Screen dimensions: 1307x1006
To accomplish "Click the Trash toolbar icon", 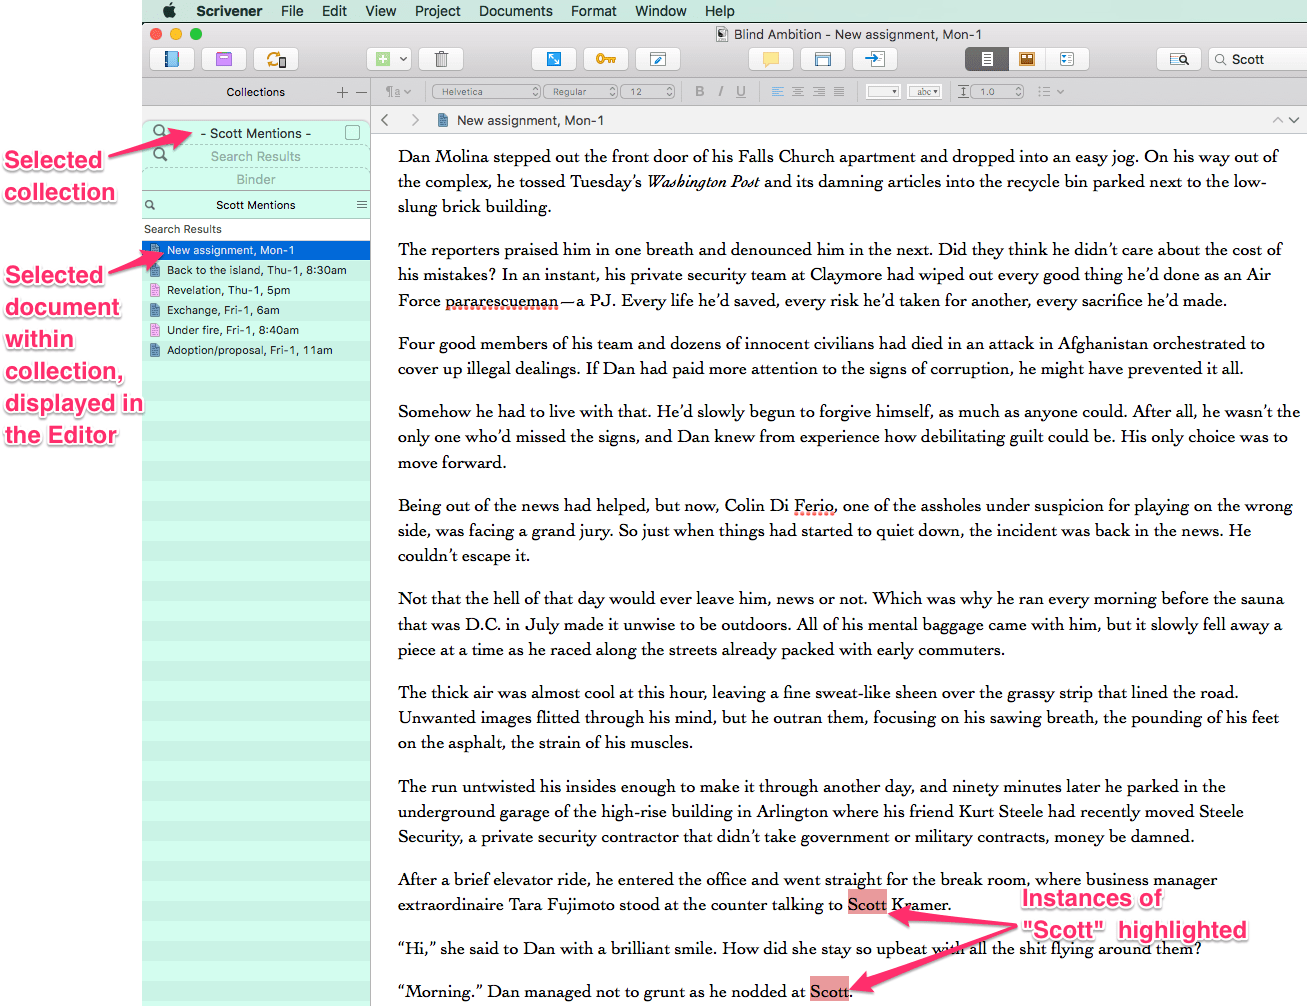I will [441, 59].
